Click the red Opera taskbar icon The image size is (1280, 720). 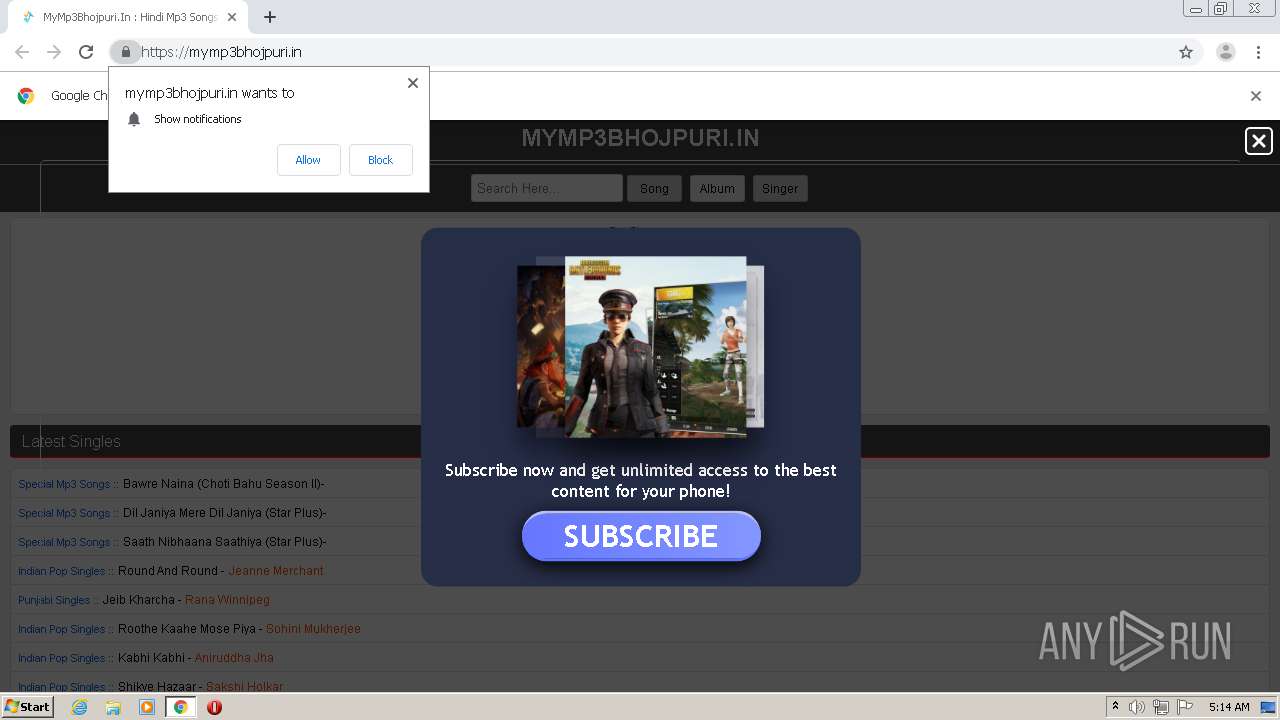tap(214, 707)
